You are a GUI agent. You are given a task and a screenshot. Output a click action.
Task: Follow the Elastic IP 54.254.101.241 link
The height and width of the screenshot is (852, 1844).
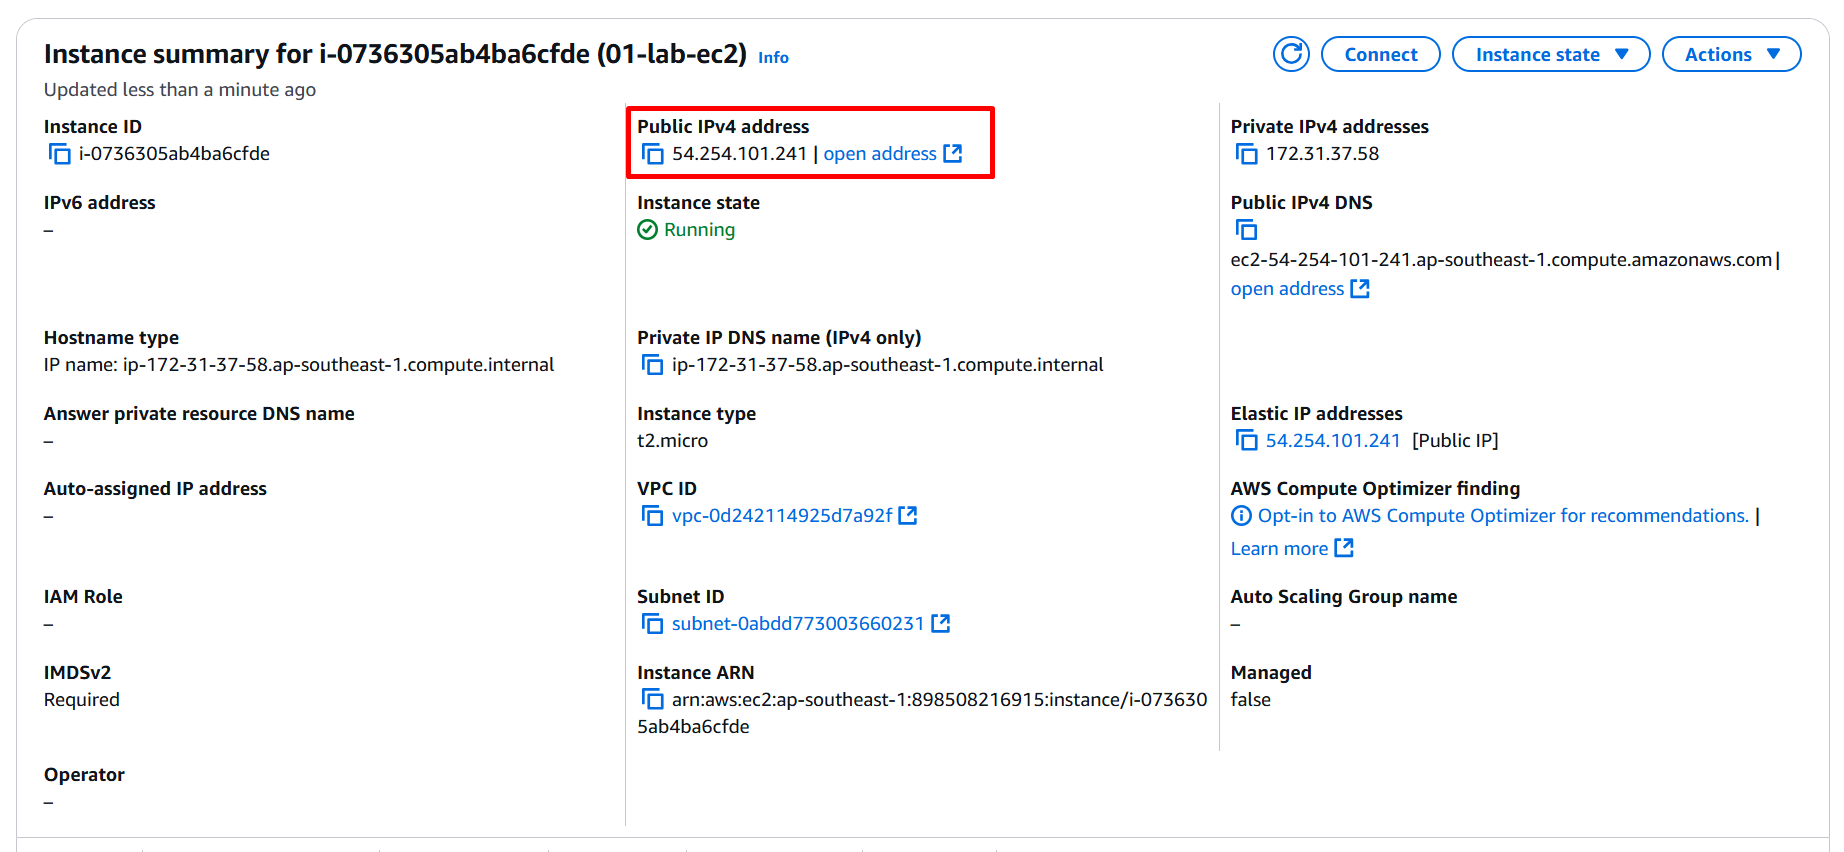1333,441
